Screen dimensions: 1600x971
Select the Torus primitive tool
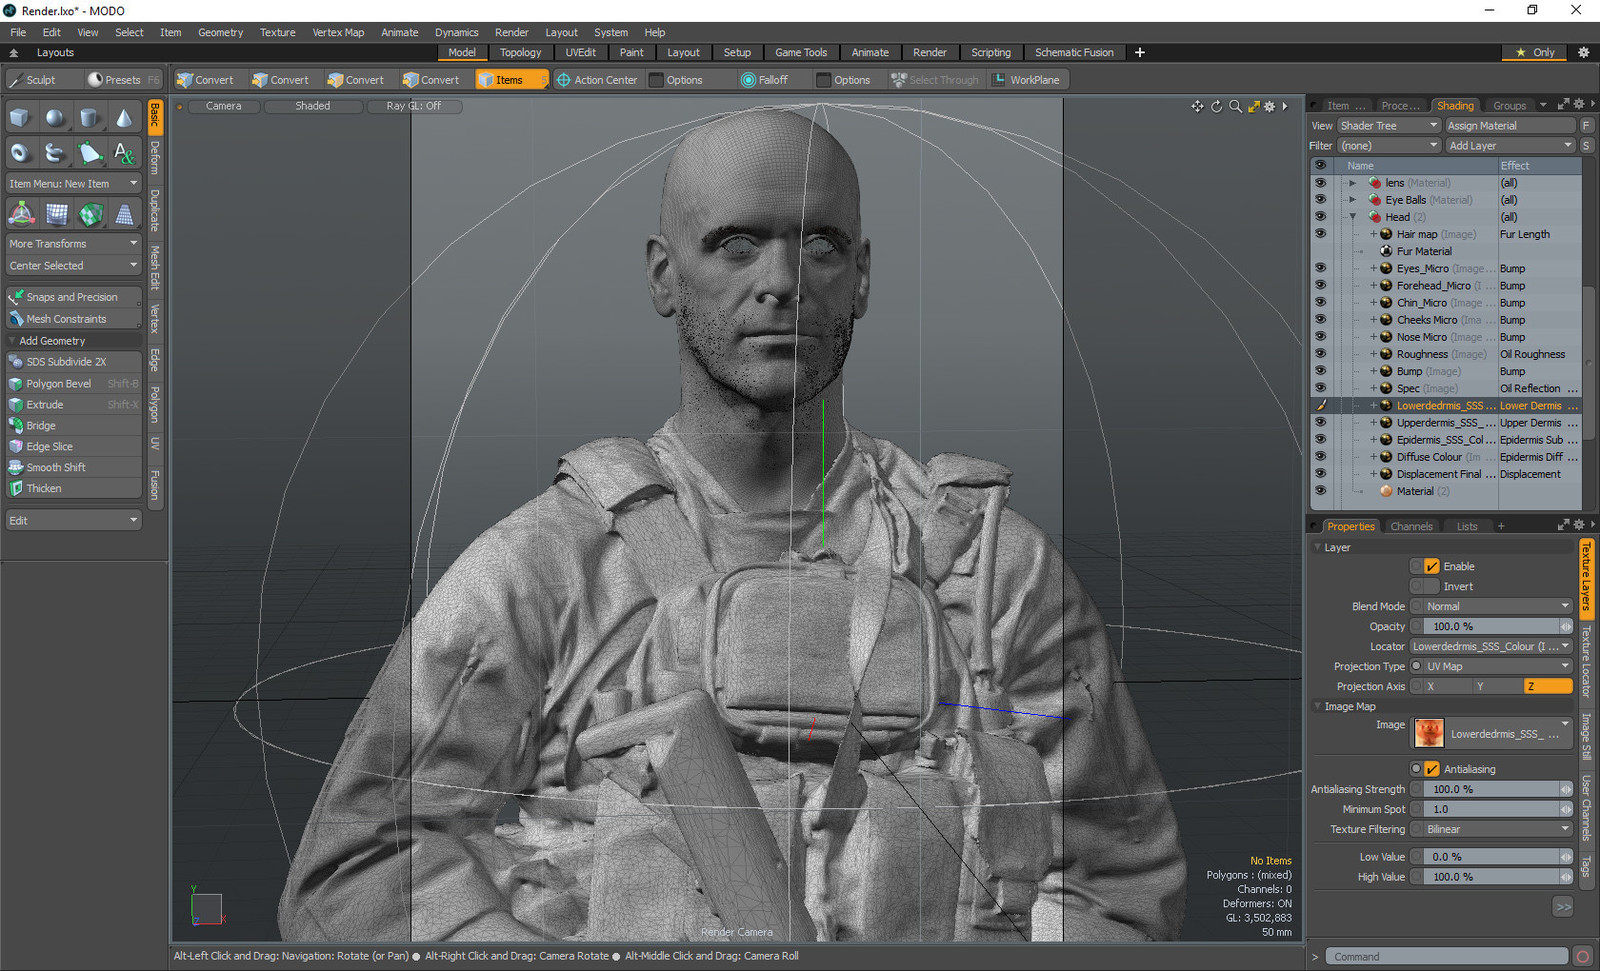click(x=20, y=153)
